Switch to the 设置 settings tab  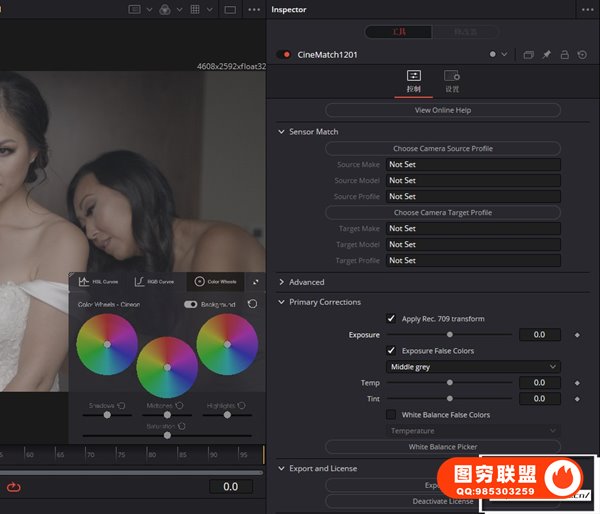tap(452, 81)
